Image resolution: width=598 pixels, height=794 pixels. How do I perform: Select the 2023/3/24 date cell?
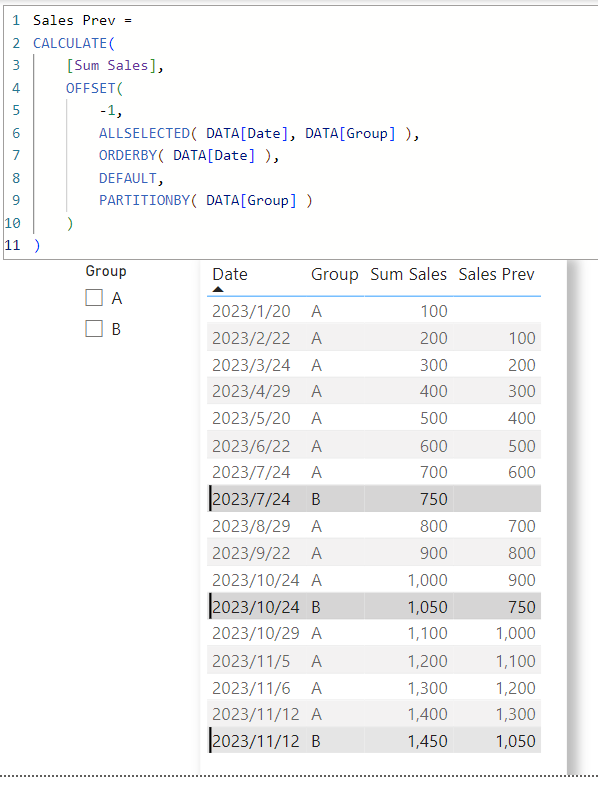[251, 365]
